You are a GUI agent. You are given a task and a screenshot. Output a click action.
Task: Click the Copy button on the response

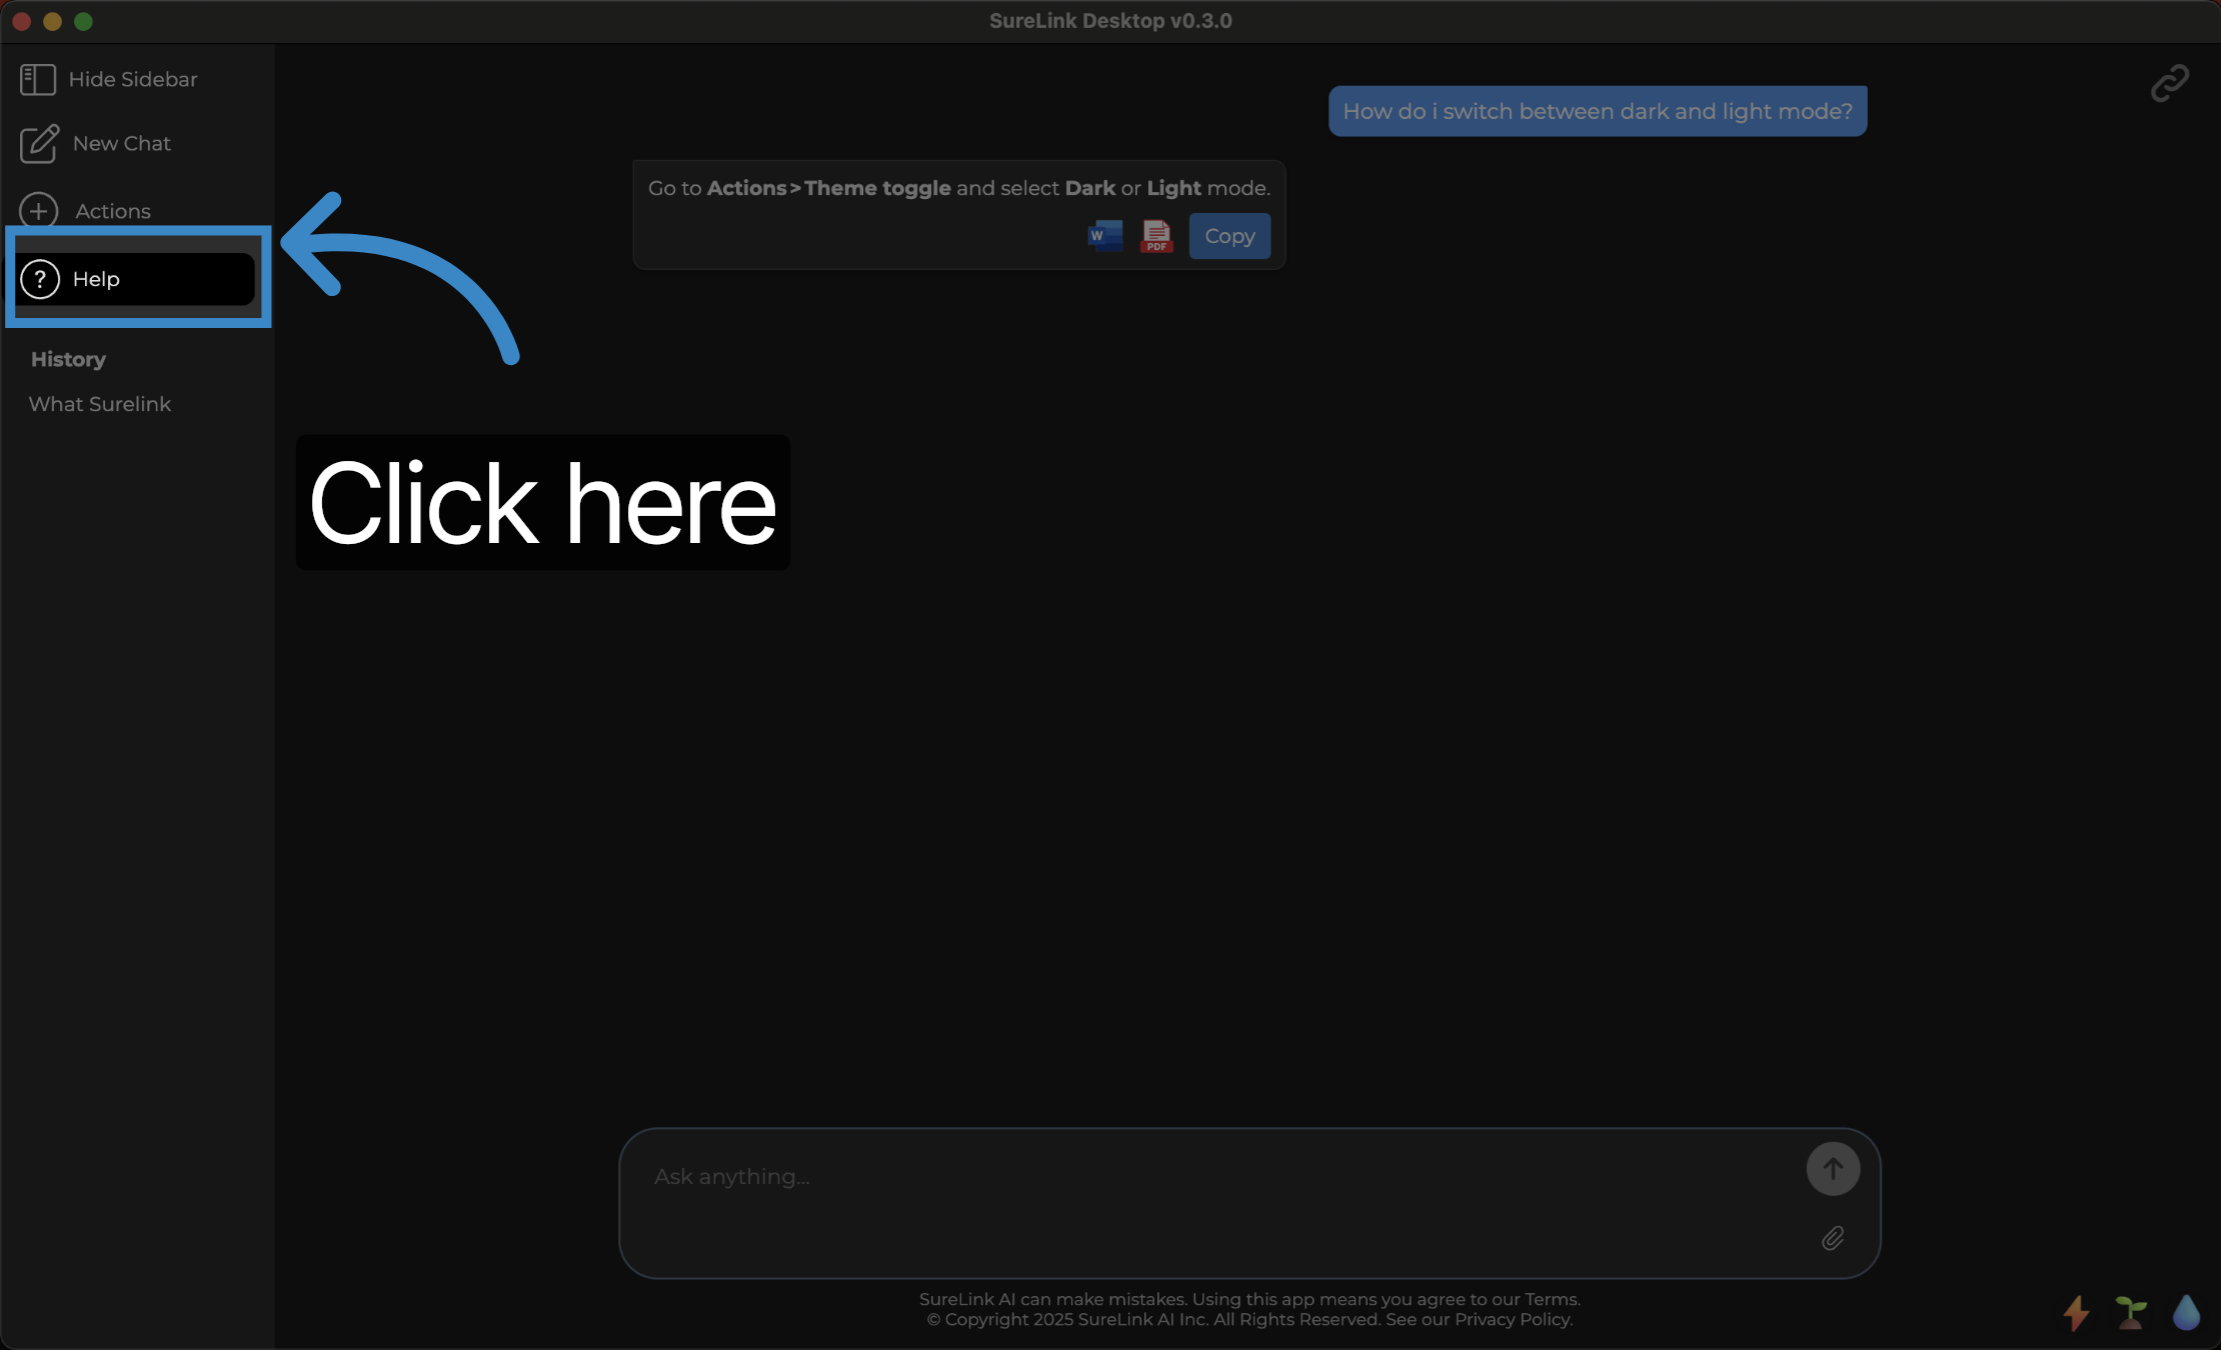point(1230,236)
